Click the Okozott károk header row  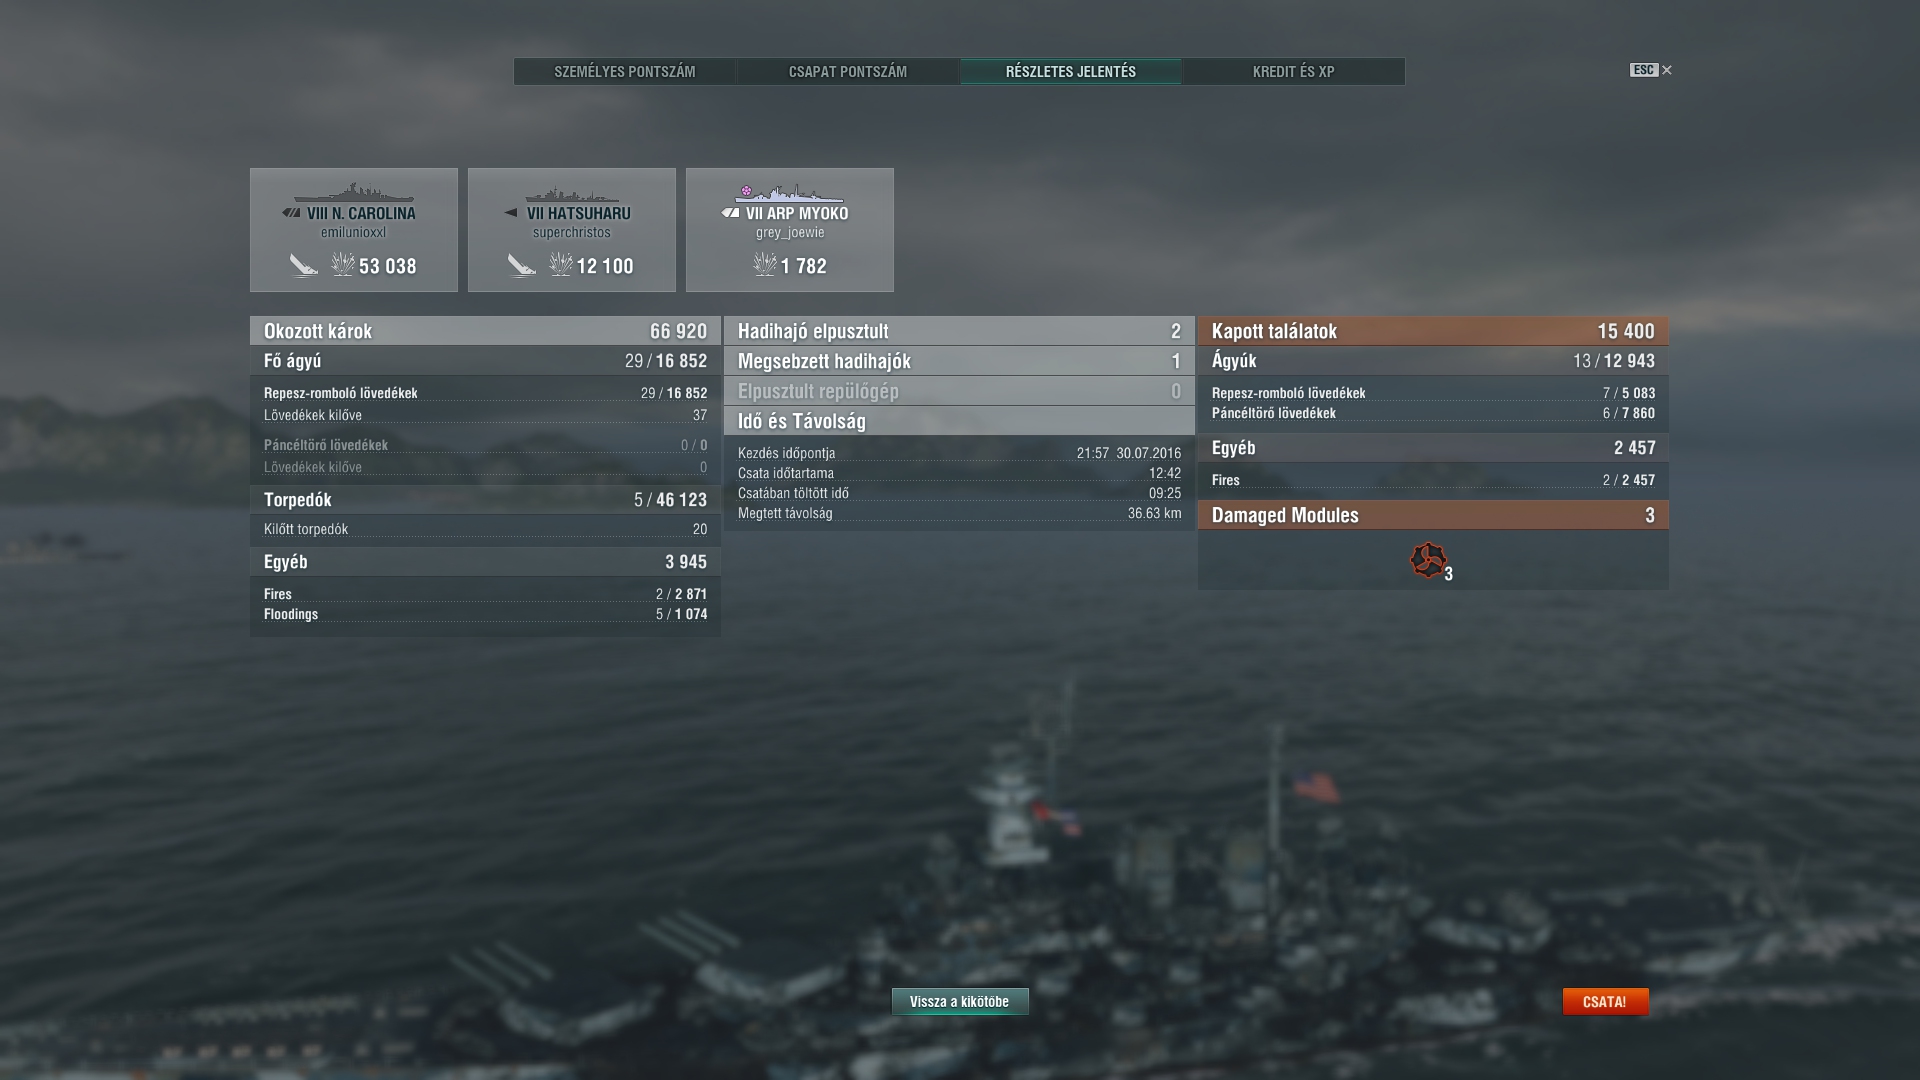point(485,331)
